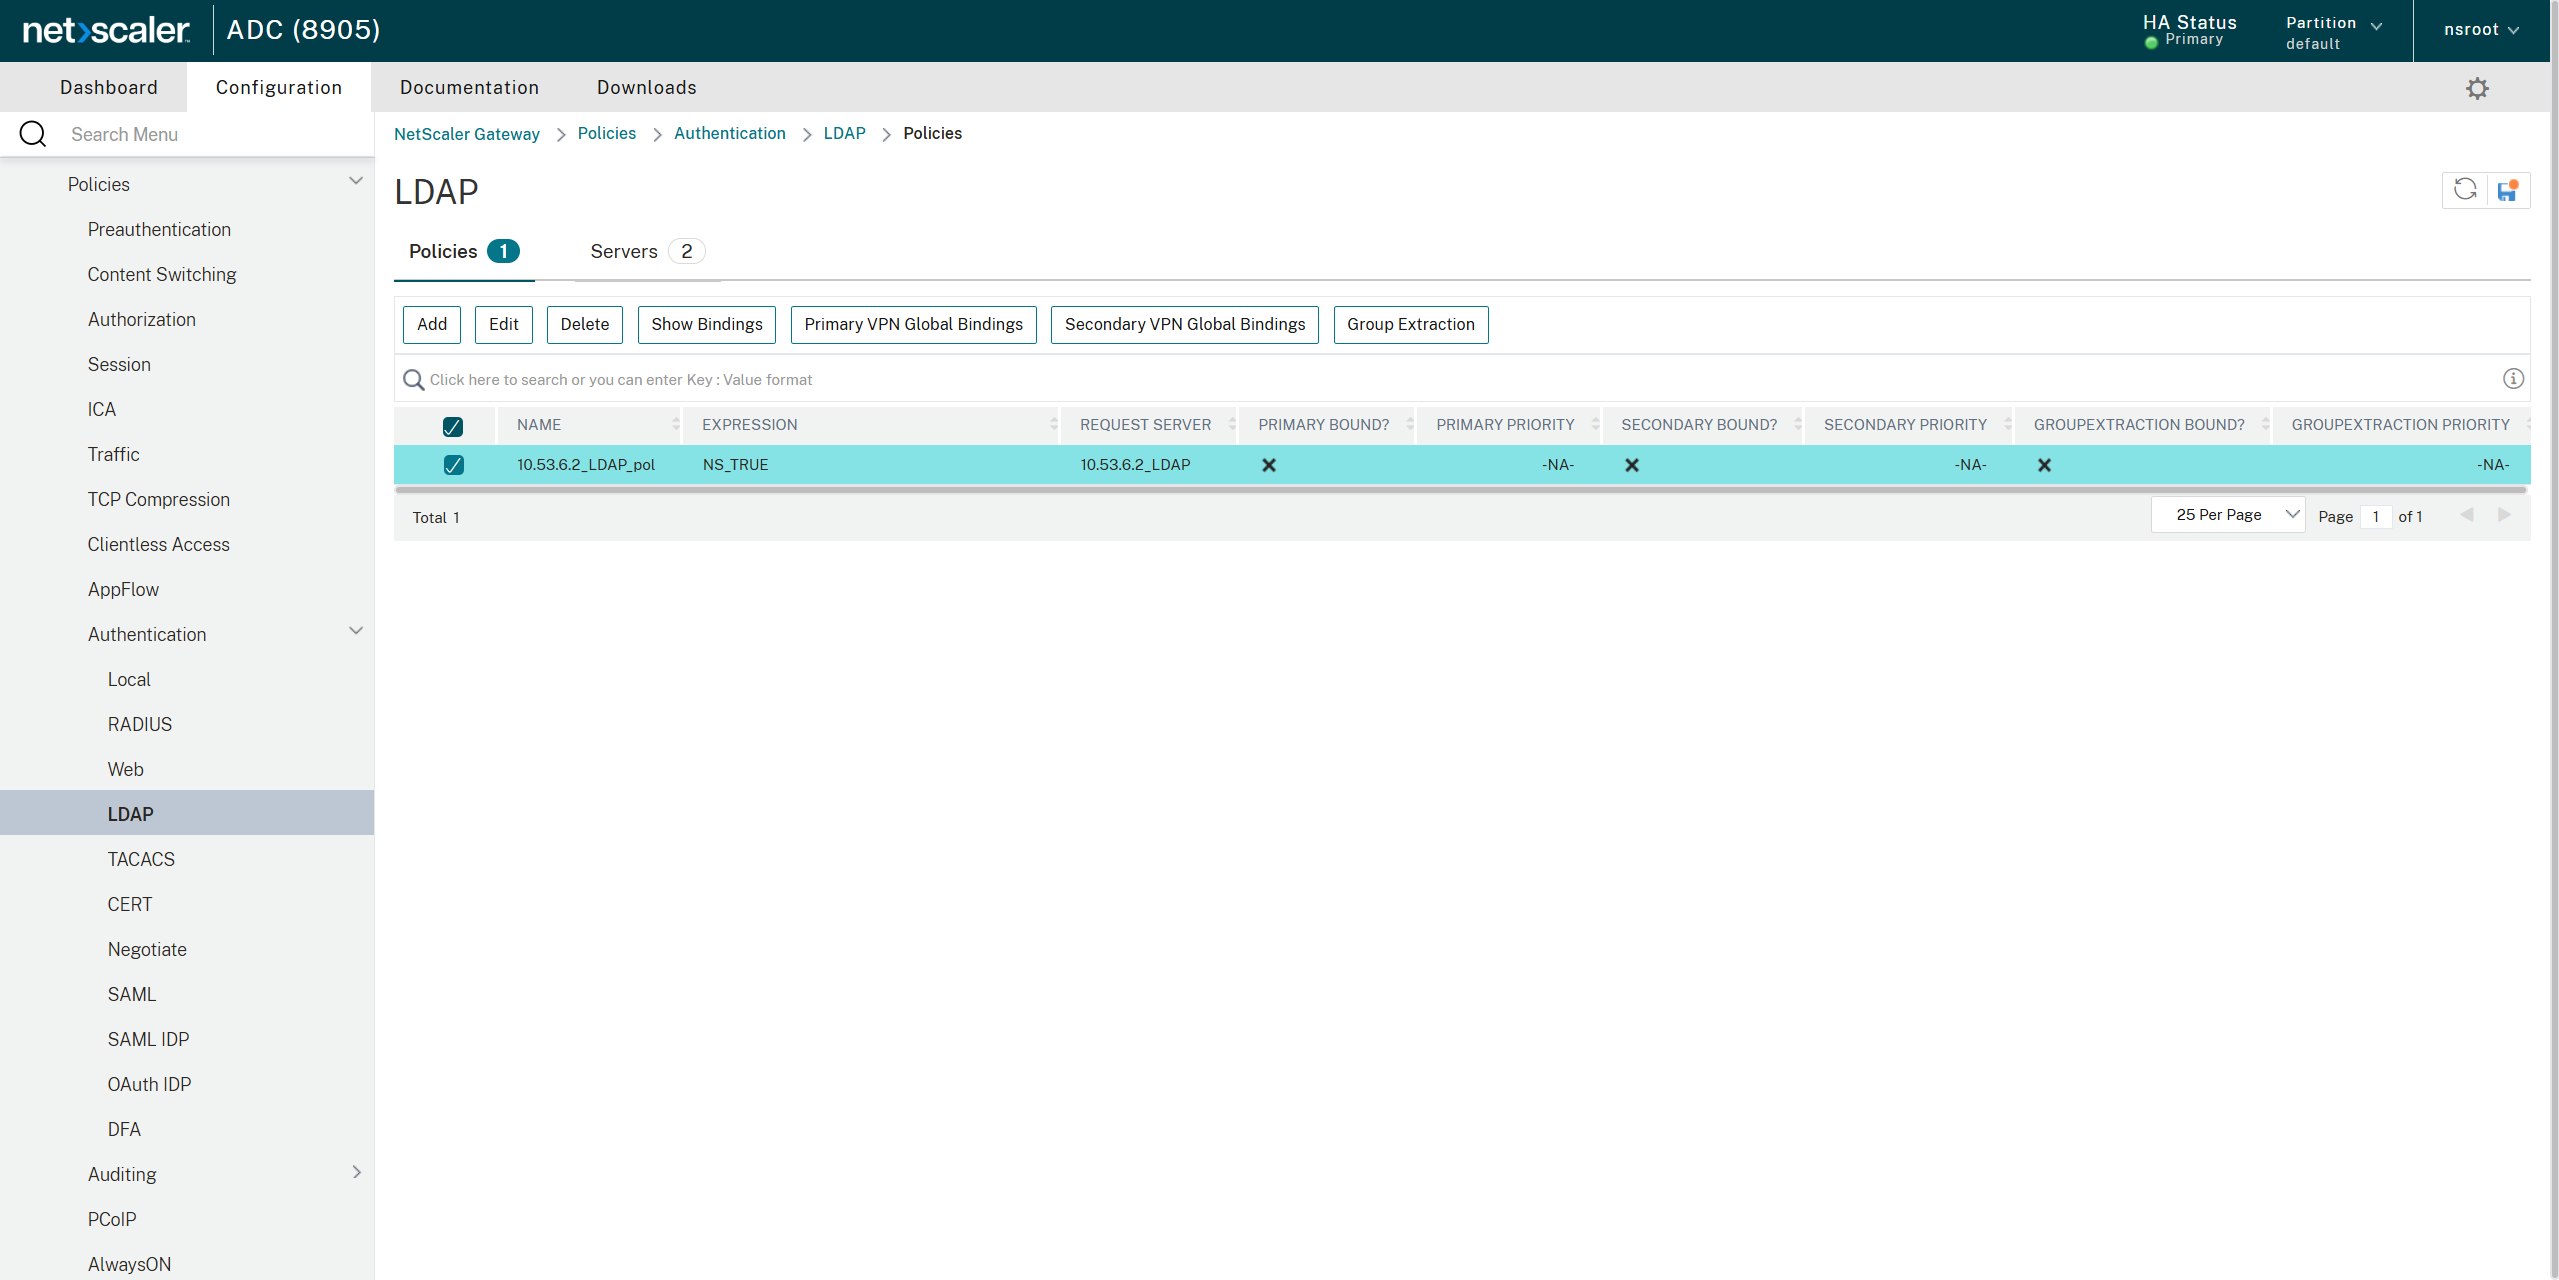Click the NetScaler Gateway breadcrumb link
Image resolution: width=2559 pixels, height=1280 pixels.
(x=466, y=134)
